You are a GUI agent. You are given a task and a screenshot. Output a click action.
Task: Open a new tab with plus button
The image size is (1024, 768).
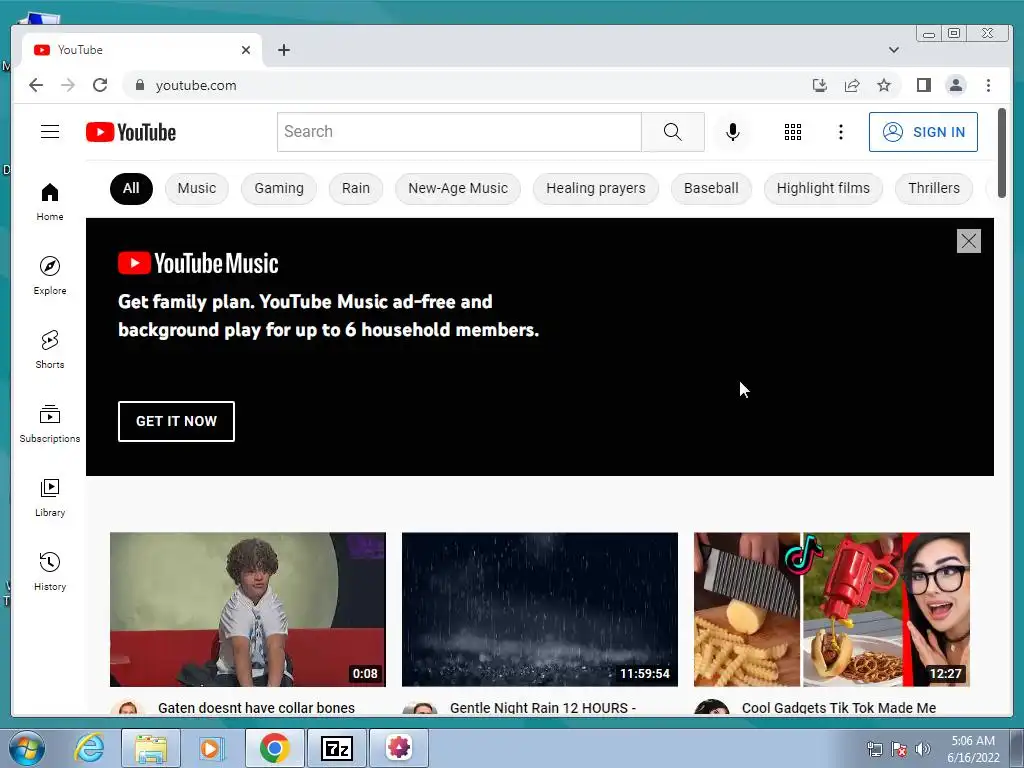point(283,50)
